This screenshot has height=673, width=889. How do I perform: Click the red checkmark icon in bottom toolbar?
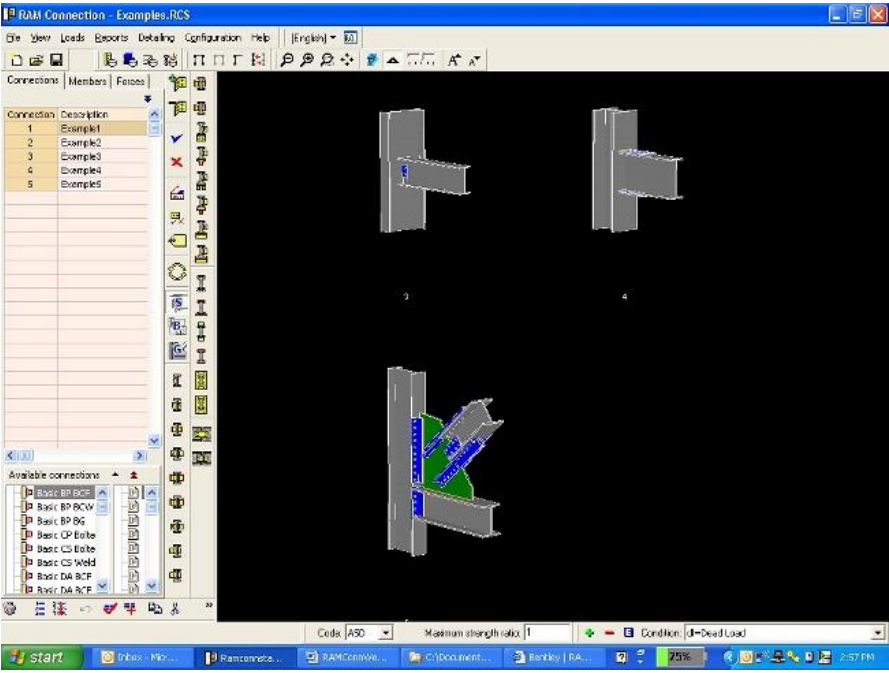[x=109, y=609]
